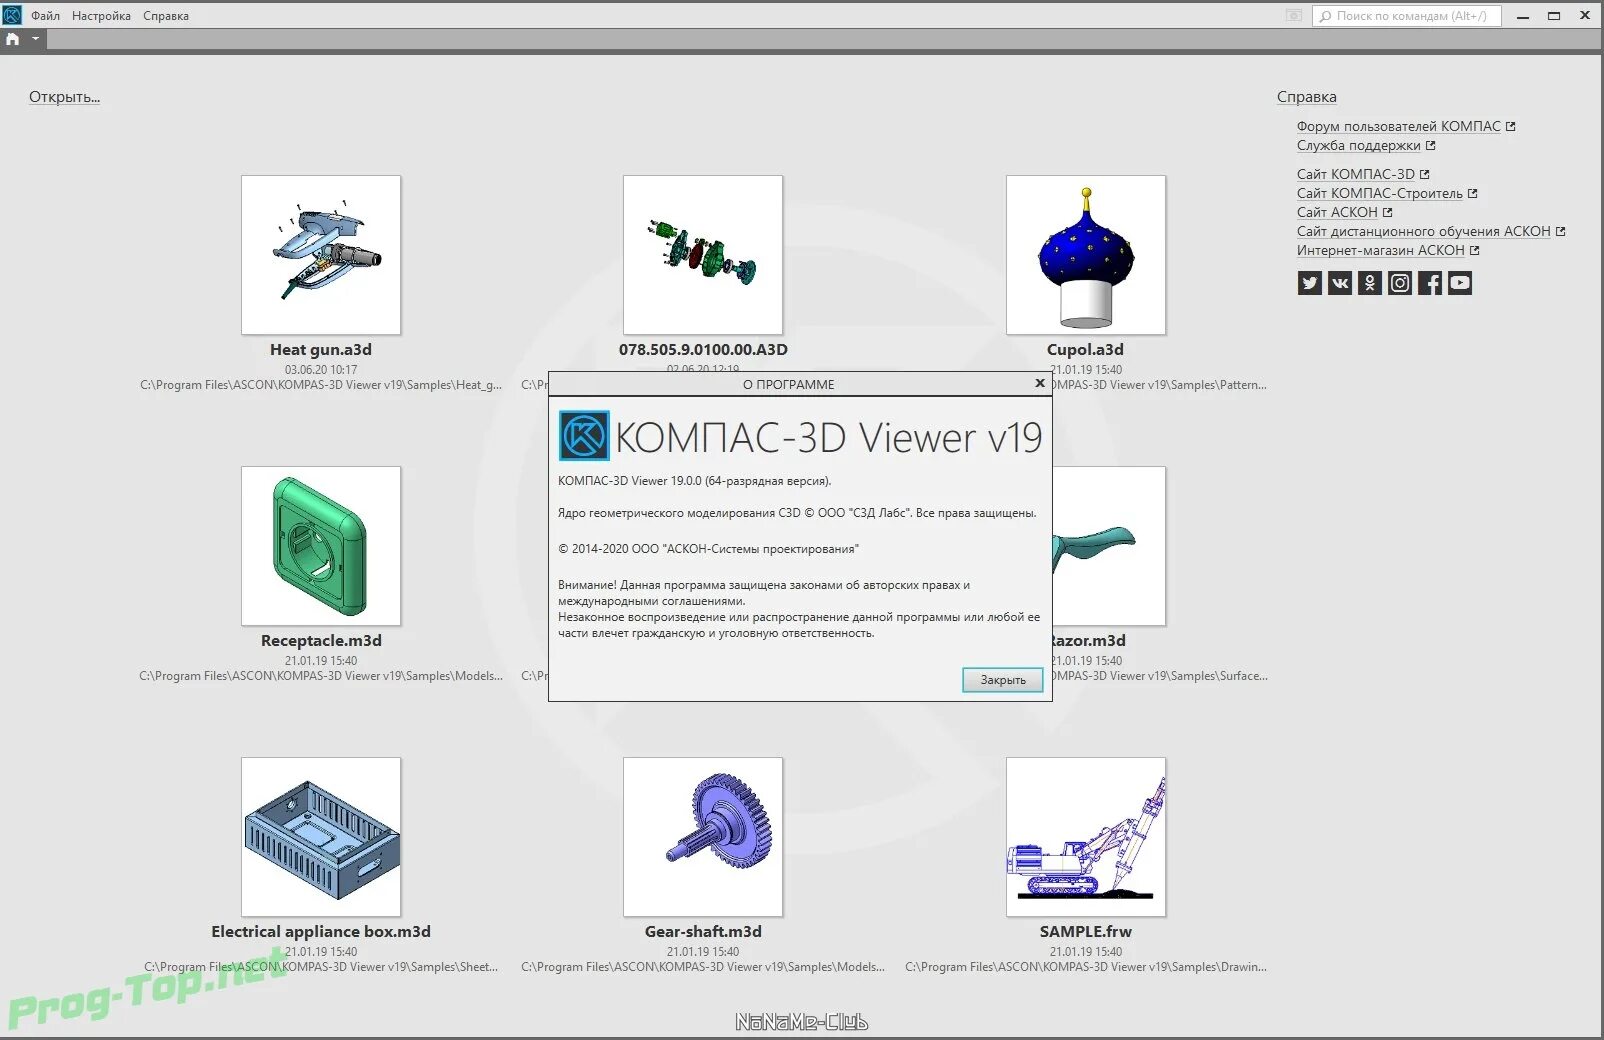The image size is (1604, 1040).
Task: Open the YouTube social icon
Action: click(1460, 283)
